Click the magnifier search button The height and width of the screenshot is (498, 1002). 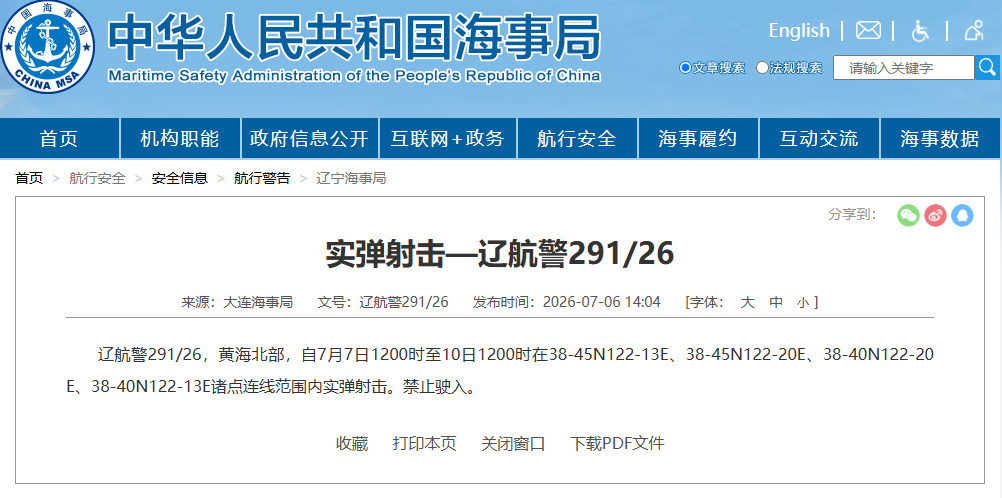click(987, 67)
